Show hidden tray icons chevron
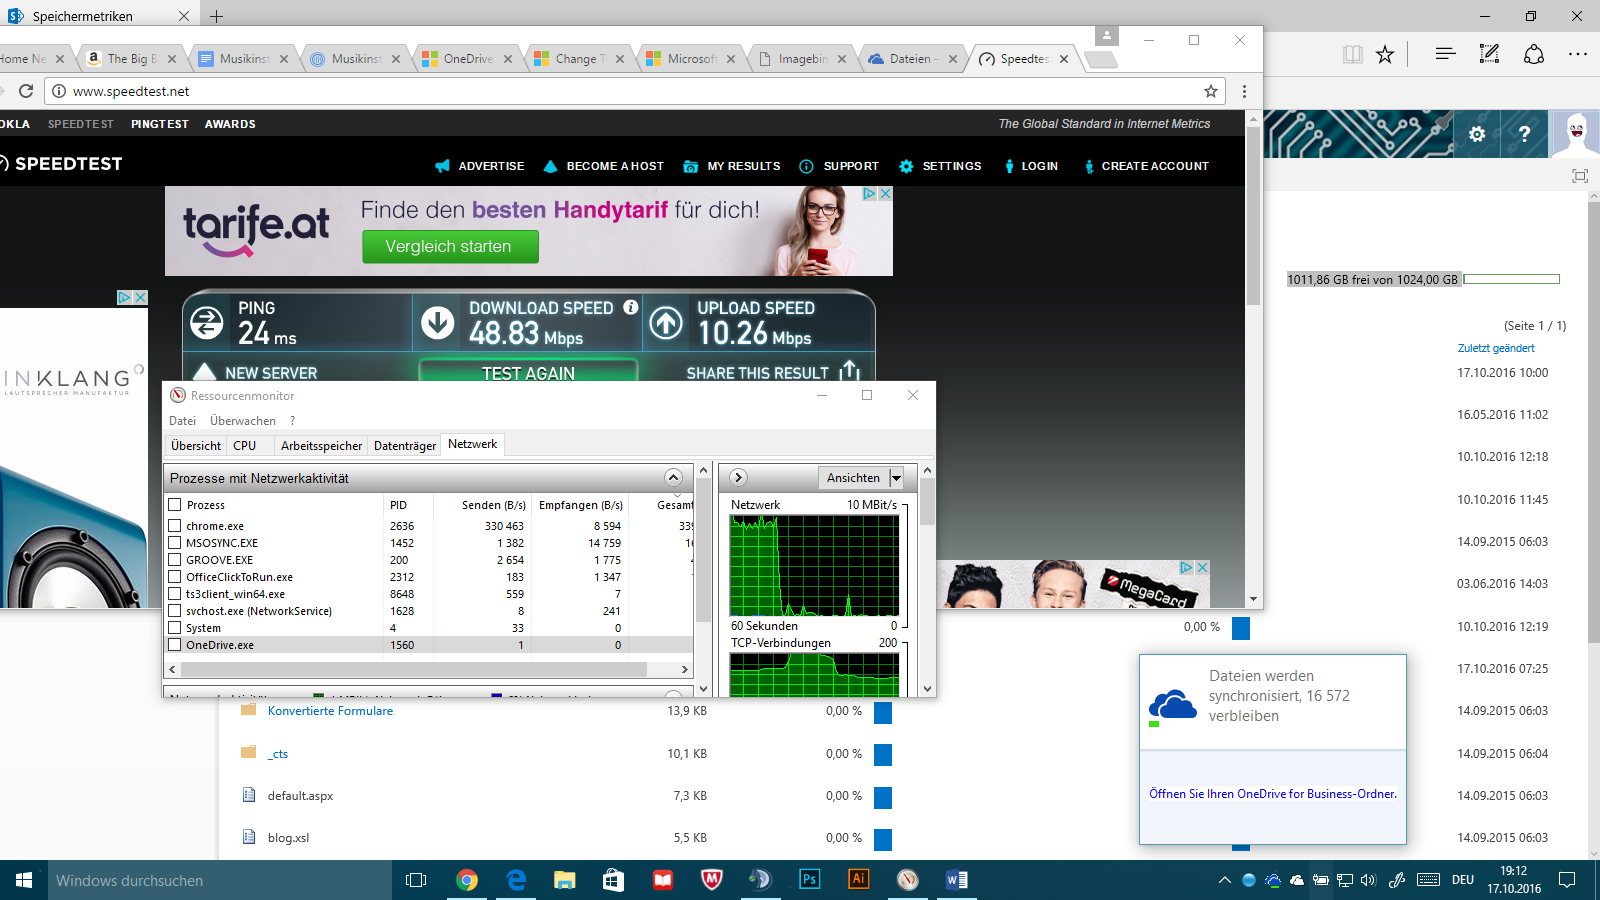Viewport: 1600px width, 900px height. pos(1224,880)
